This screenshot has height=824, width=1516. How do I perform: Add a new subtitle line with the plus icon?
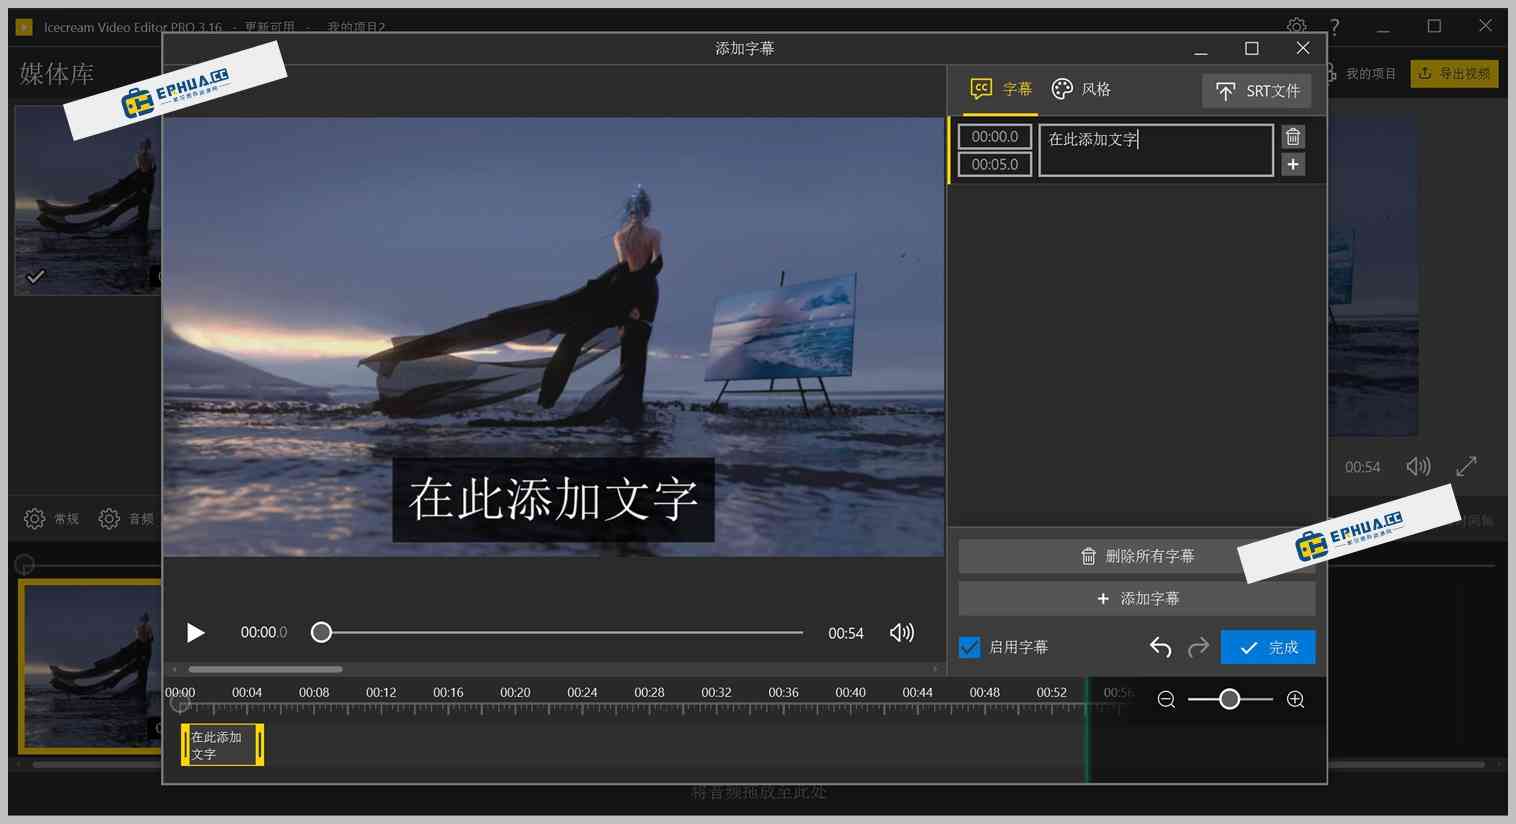pos(1292,164)
